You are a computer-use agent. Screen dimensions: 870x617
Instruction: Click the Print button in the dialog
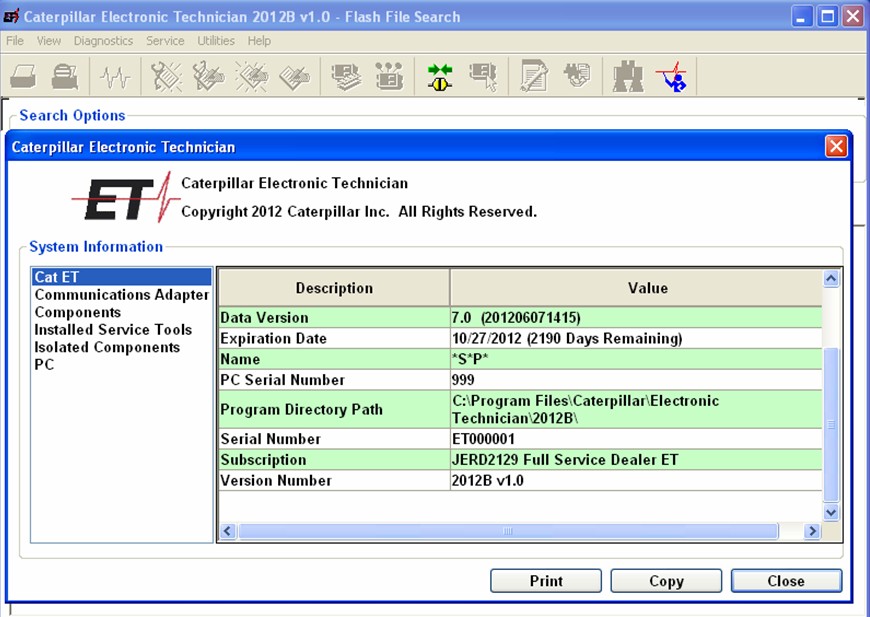546,581
